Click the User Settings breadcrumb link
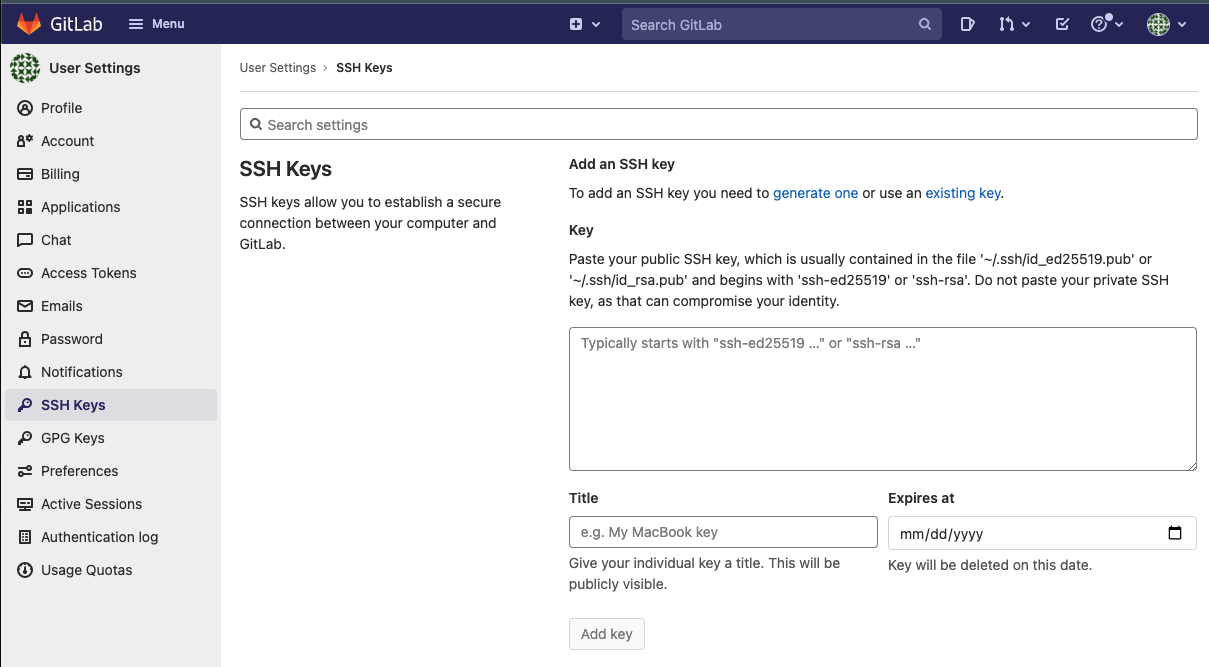This screenshot has width=1209, height=667. 278,68
